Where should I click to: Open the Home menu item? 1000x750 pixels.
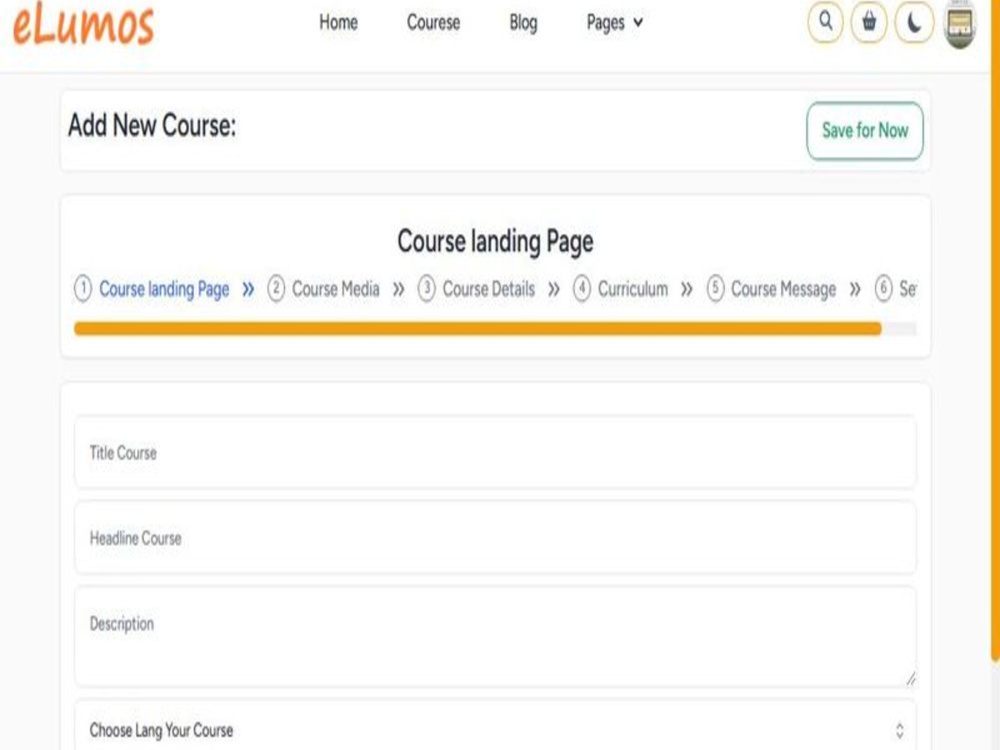pyautogui.click(x=339, y=22)
